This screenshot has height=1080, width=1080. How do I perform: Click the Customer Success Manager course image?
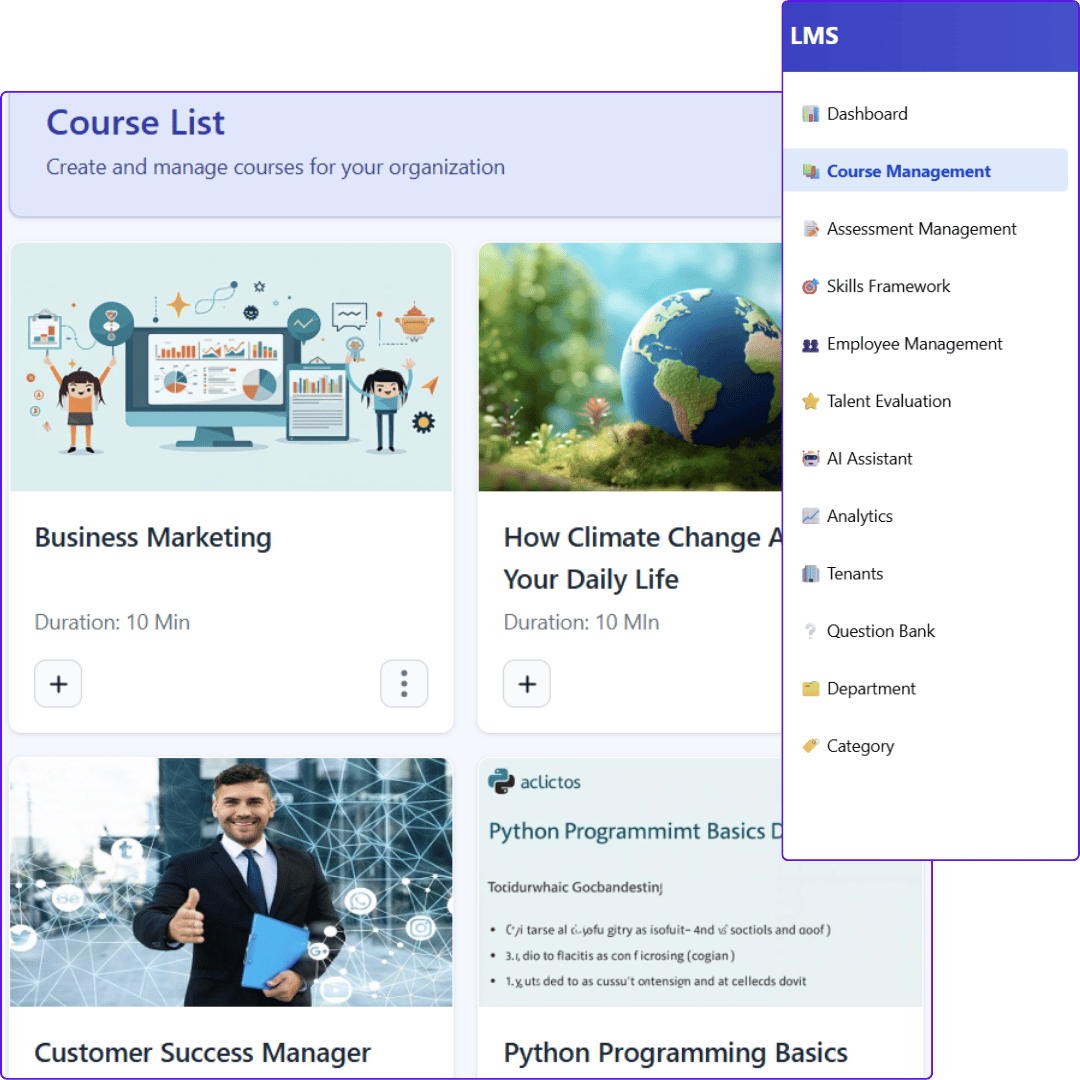(x=231, y=882)
